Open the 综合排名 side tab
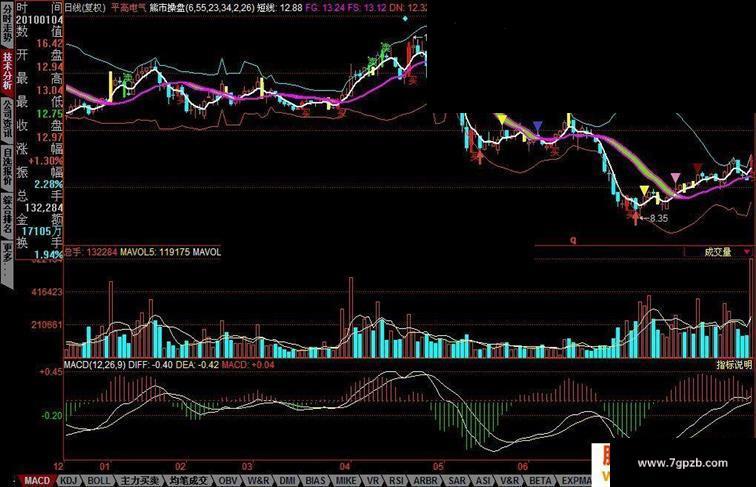Viewport: 756px width, 487px height. [x=7, y=215]
